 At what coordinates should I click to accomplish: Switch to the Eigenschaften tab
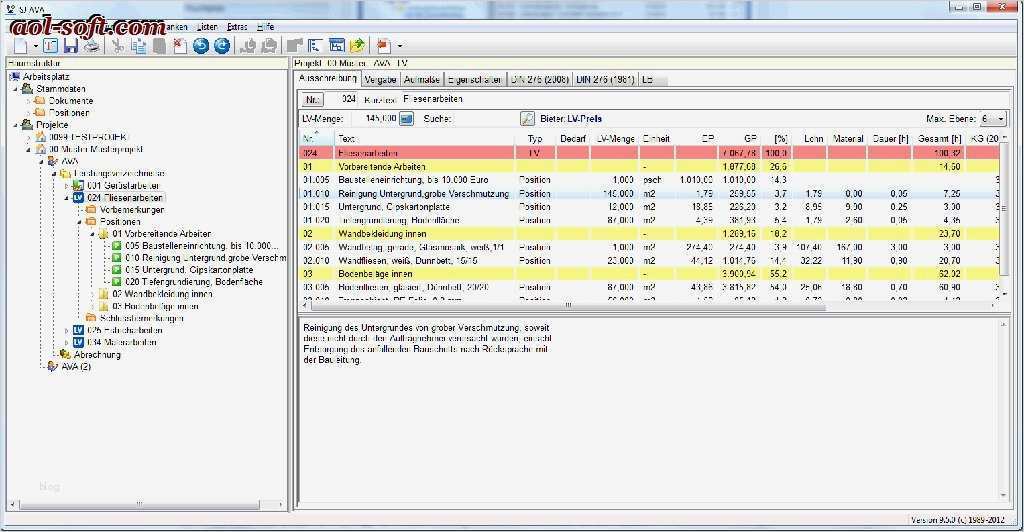(475, 80)
